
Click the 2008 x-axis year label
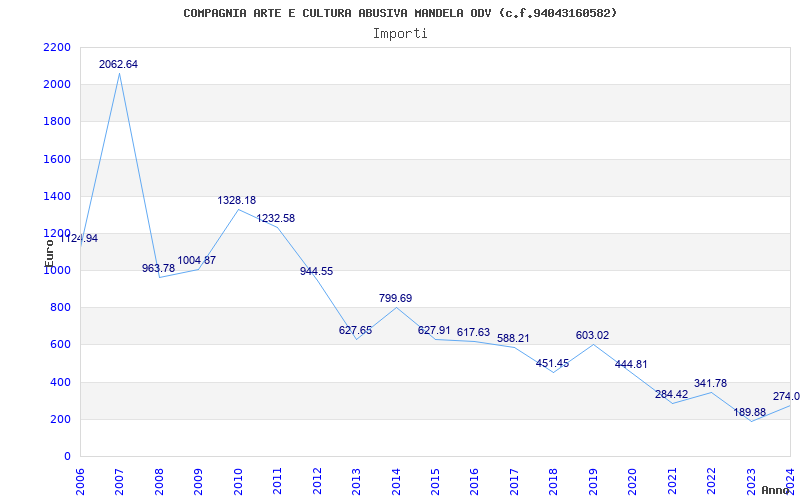pyautogui.click(x=159, y=481)
